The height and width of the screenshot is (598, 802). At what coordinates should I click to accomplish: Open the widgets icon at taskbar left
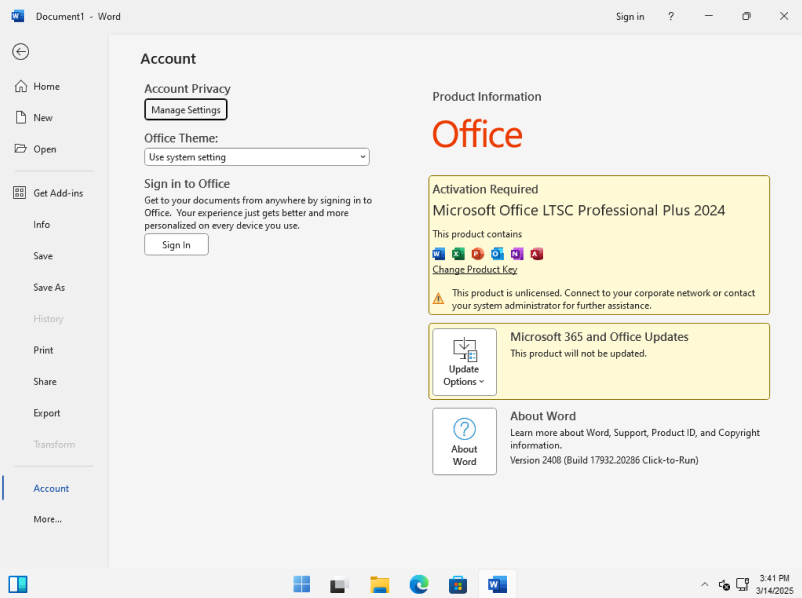(18, 584)
